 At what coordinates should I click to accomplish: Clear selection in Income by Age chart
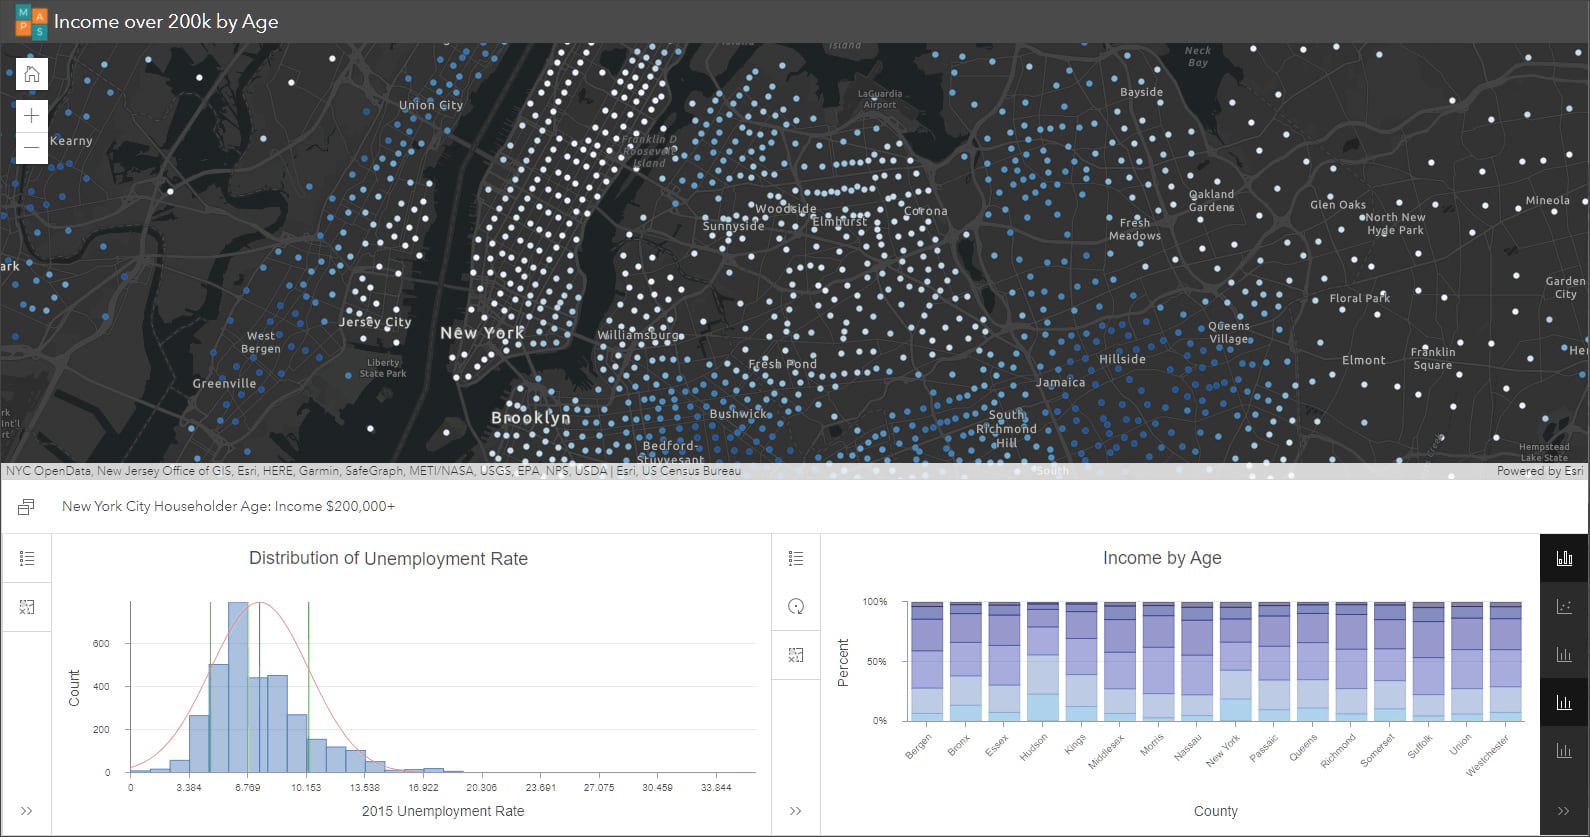796,655
